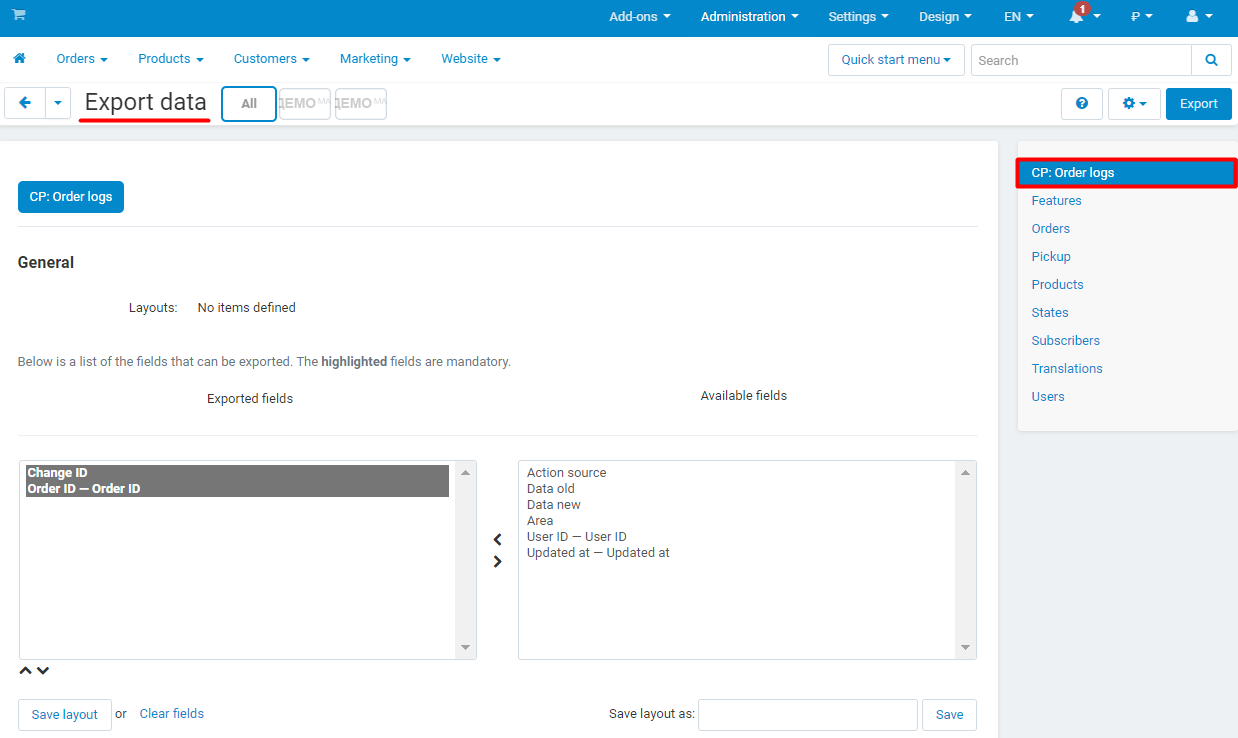Image resolution: width=1238 pixels, height=738 pixels.
Task: Click the magnifier search button
Action: pos(1211,60)
